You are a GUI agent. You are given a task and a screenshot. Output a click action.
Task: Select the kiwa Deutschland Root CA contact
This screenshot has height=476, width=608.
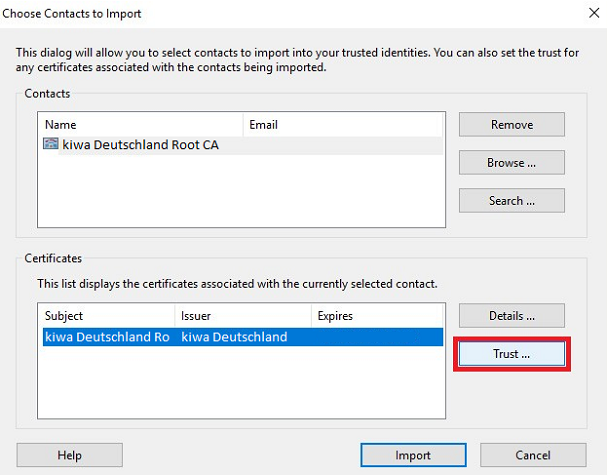coord(140,145)
